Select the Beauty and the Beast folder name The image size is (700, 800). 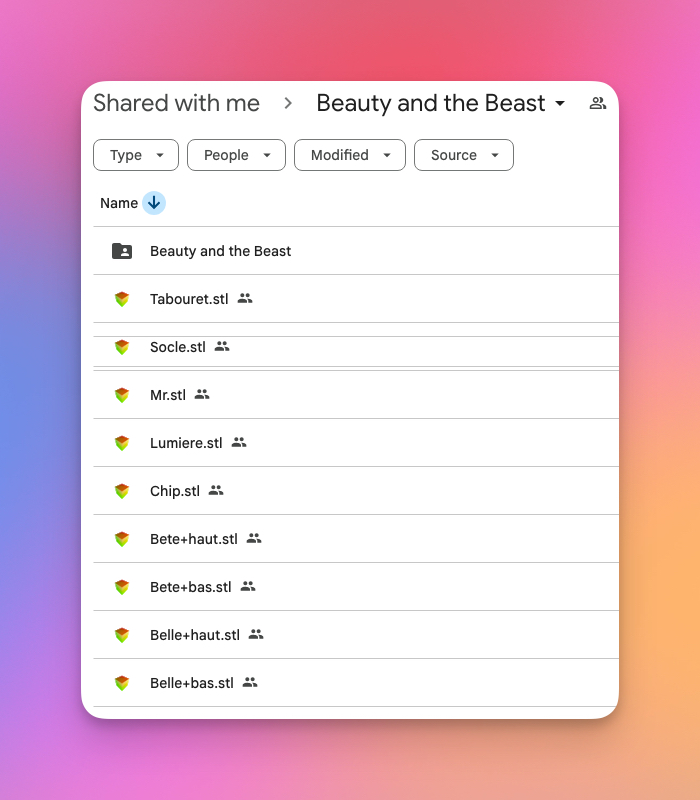click(x=220, y=251)
